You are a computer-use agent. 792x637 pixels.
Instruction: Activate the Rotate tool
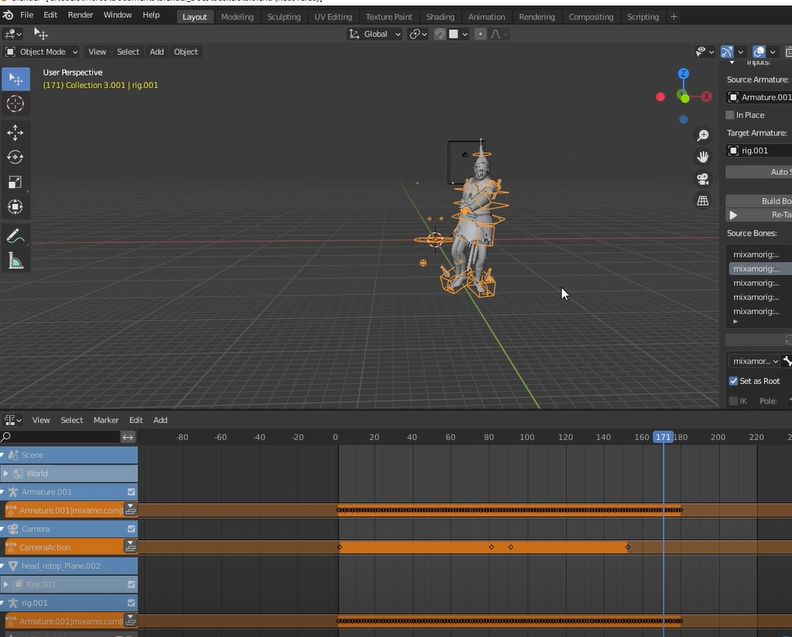[x=15, y=157]
